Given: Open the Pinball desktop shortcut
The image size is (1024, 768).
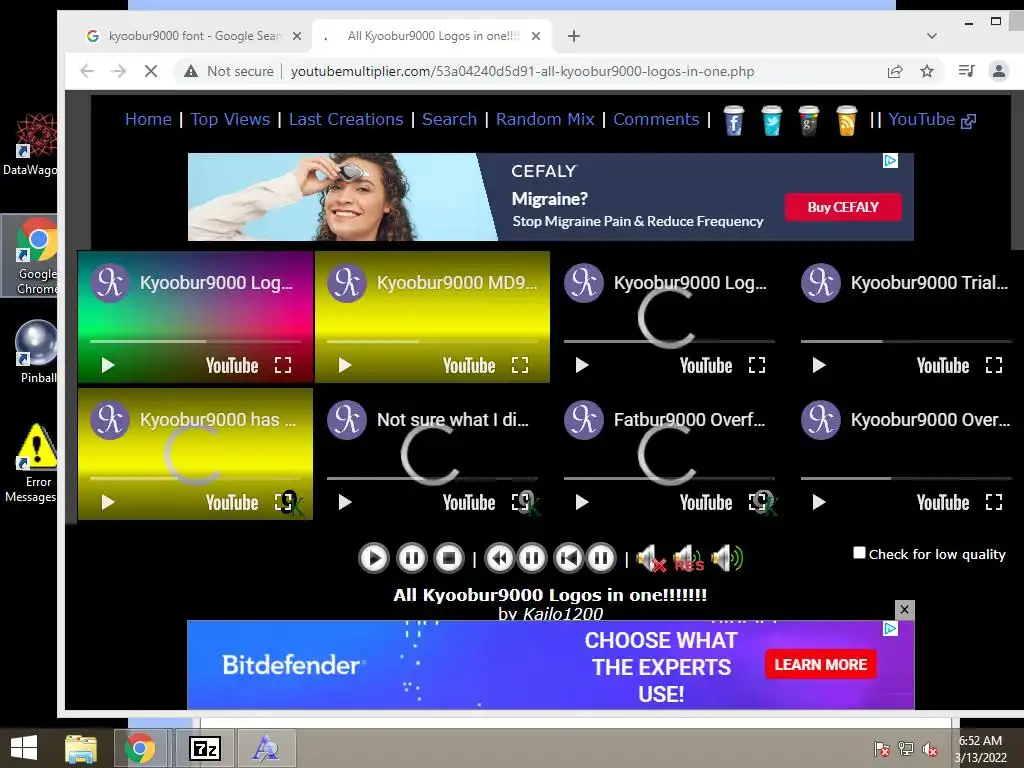Looking at the screenshot, I should point(37,353).
